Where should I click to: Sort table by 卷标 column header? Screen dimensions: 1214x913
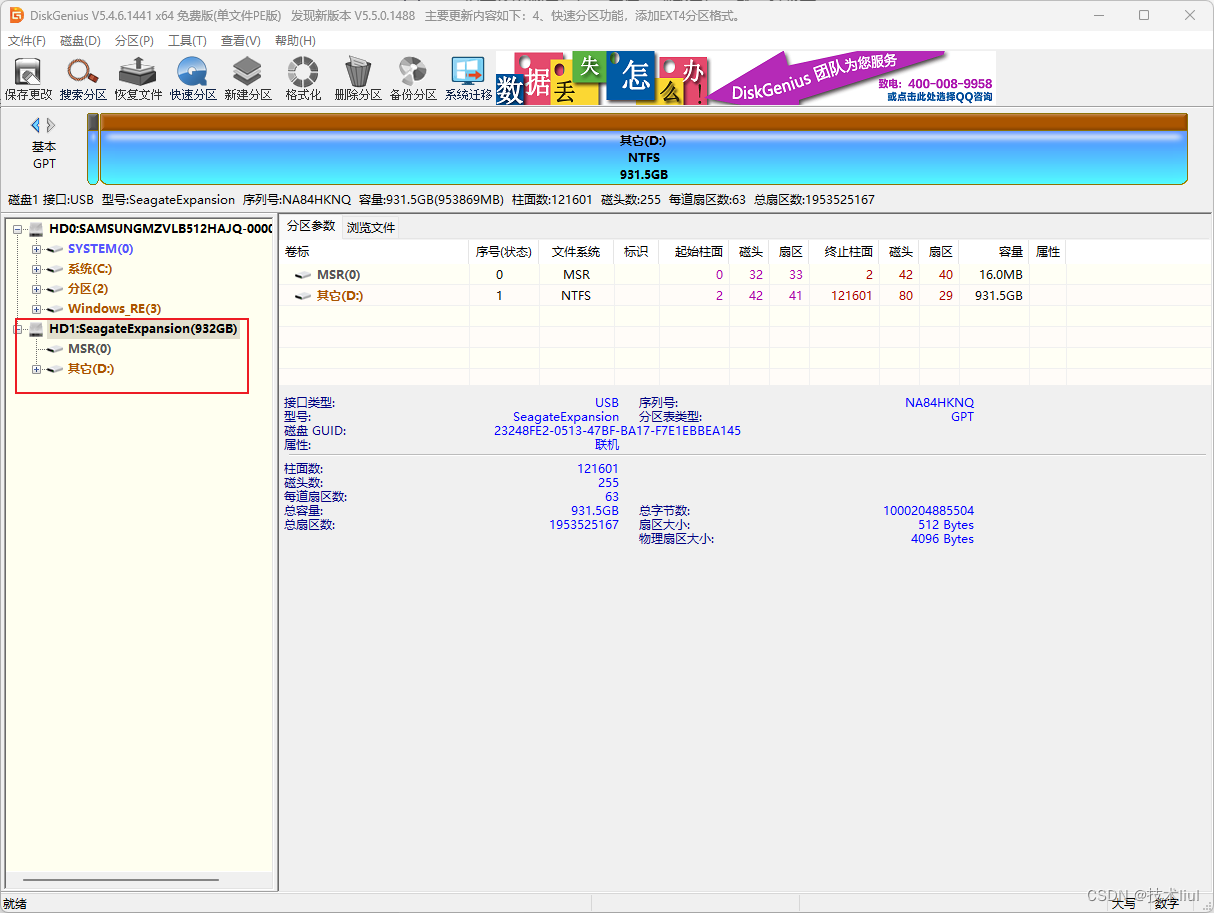pos(374,252)
